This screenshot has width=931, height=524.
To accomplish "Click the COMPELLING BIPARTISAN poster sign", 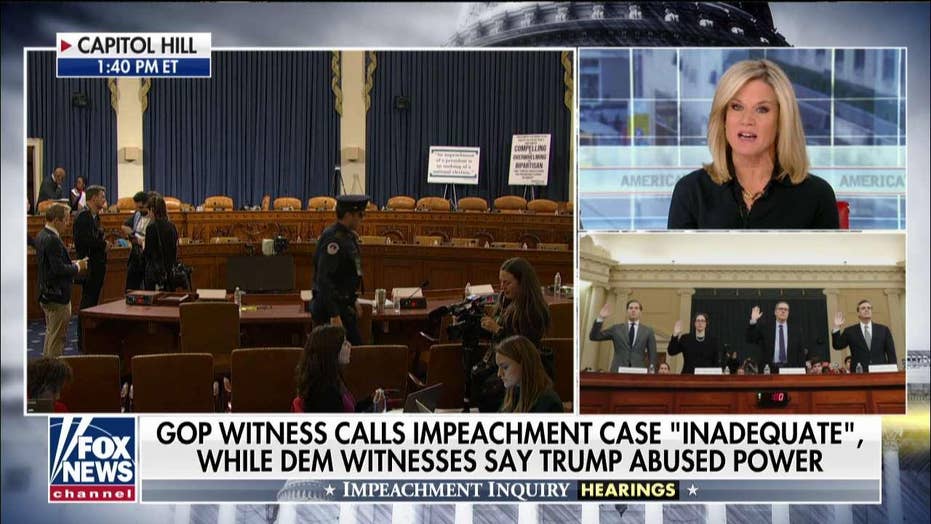I will (x=529, y=159).
